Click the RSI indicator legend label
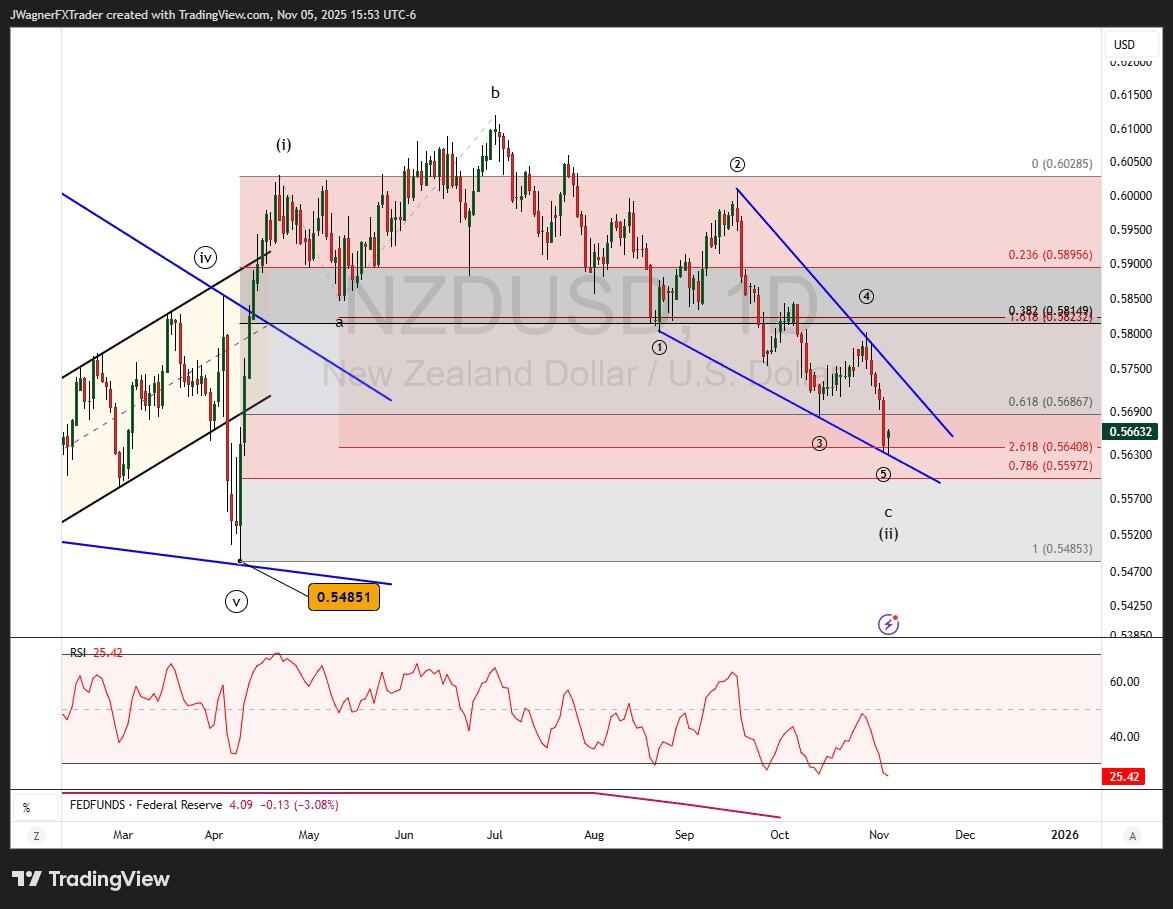Screen dimensions: 1173x909 [78, 652]
